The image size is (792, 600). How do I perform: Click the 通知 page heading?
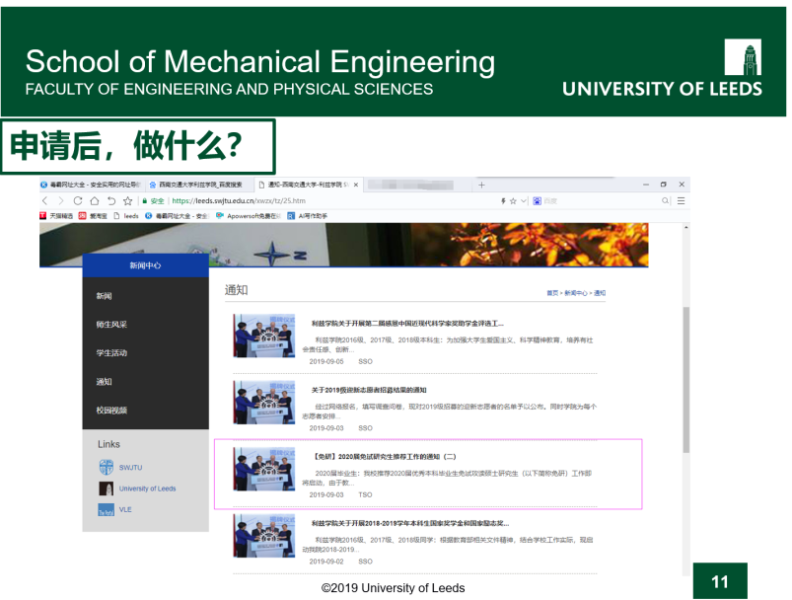(x=236, y=290)
